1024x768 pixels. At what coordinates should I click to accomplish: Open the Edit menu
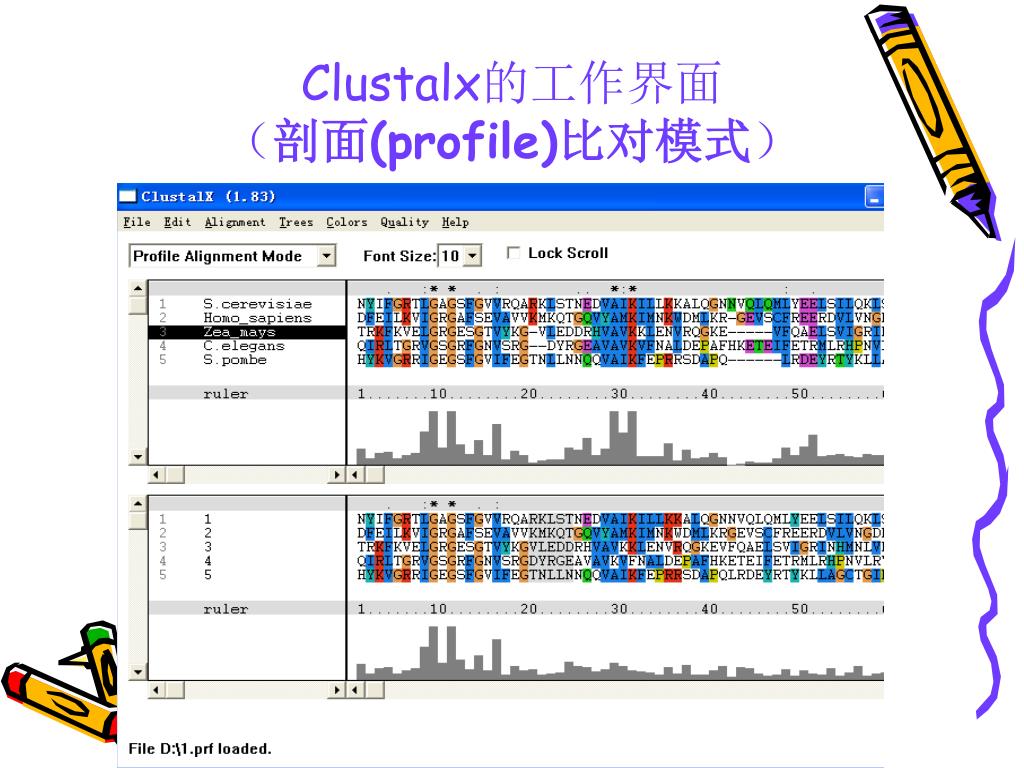tap(177, 222)
